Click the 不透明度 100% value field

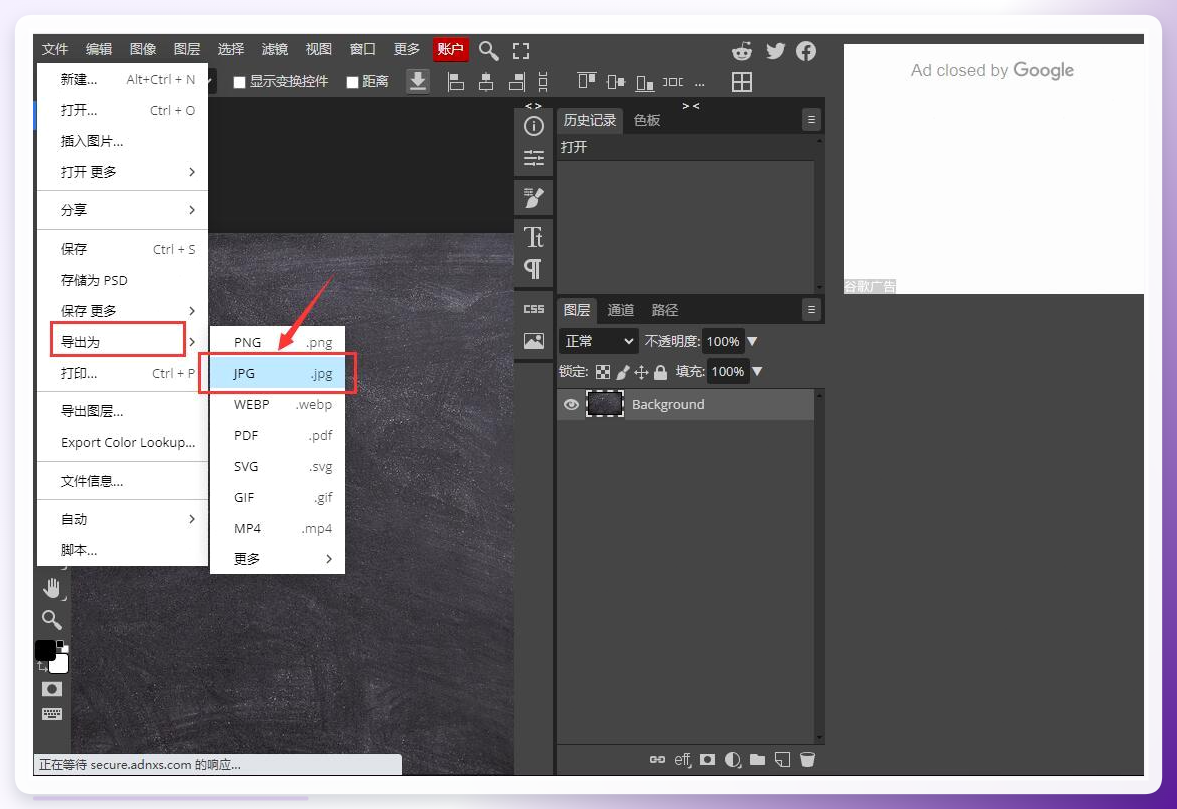tap(723, 341)
